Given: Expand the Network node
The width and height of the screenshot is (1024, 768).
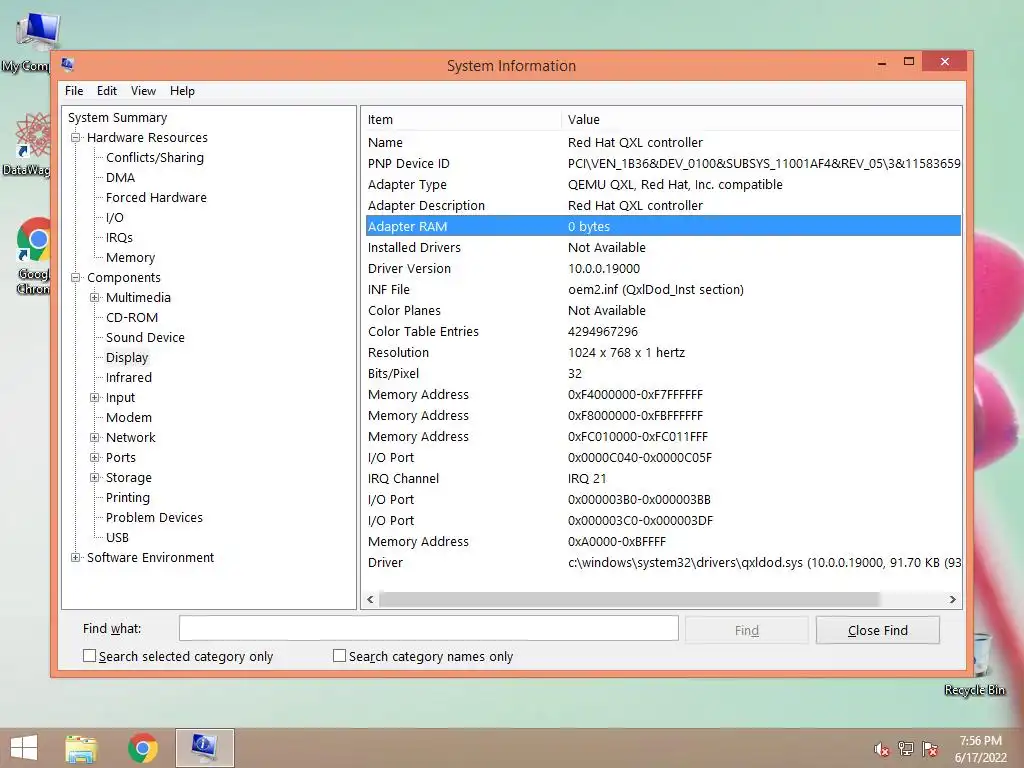Looking at the screenshot, I should point(95,438).
